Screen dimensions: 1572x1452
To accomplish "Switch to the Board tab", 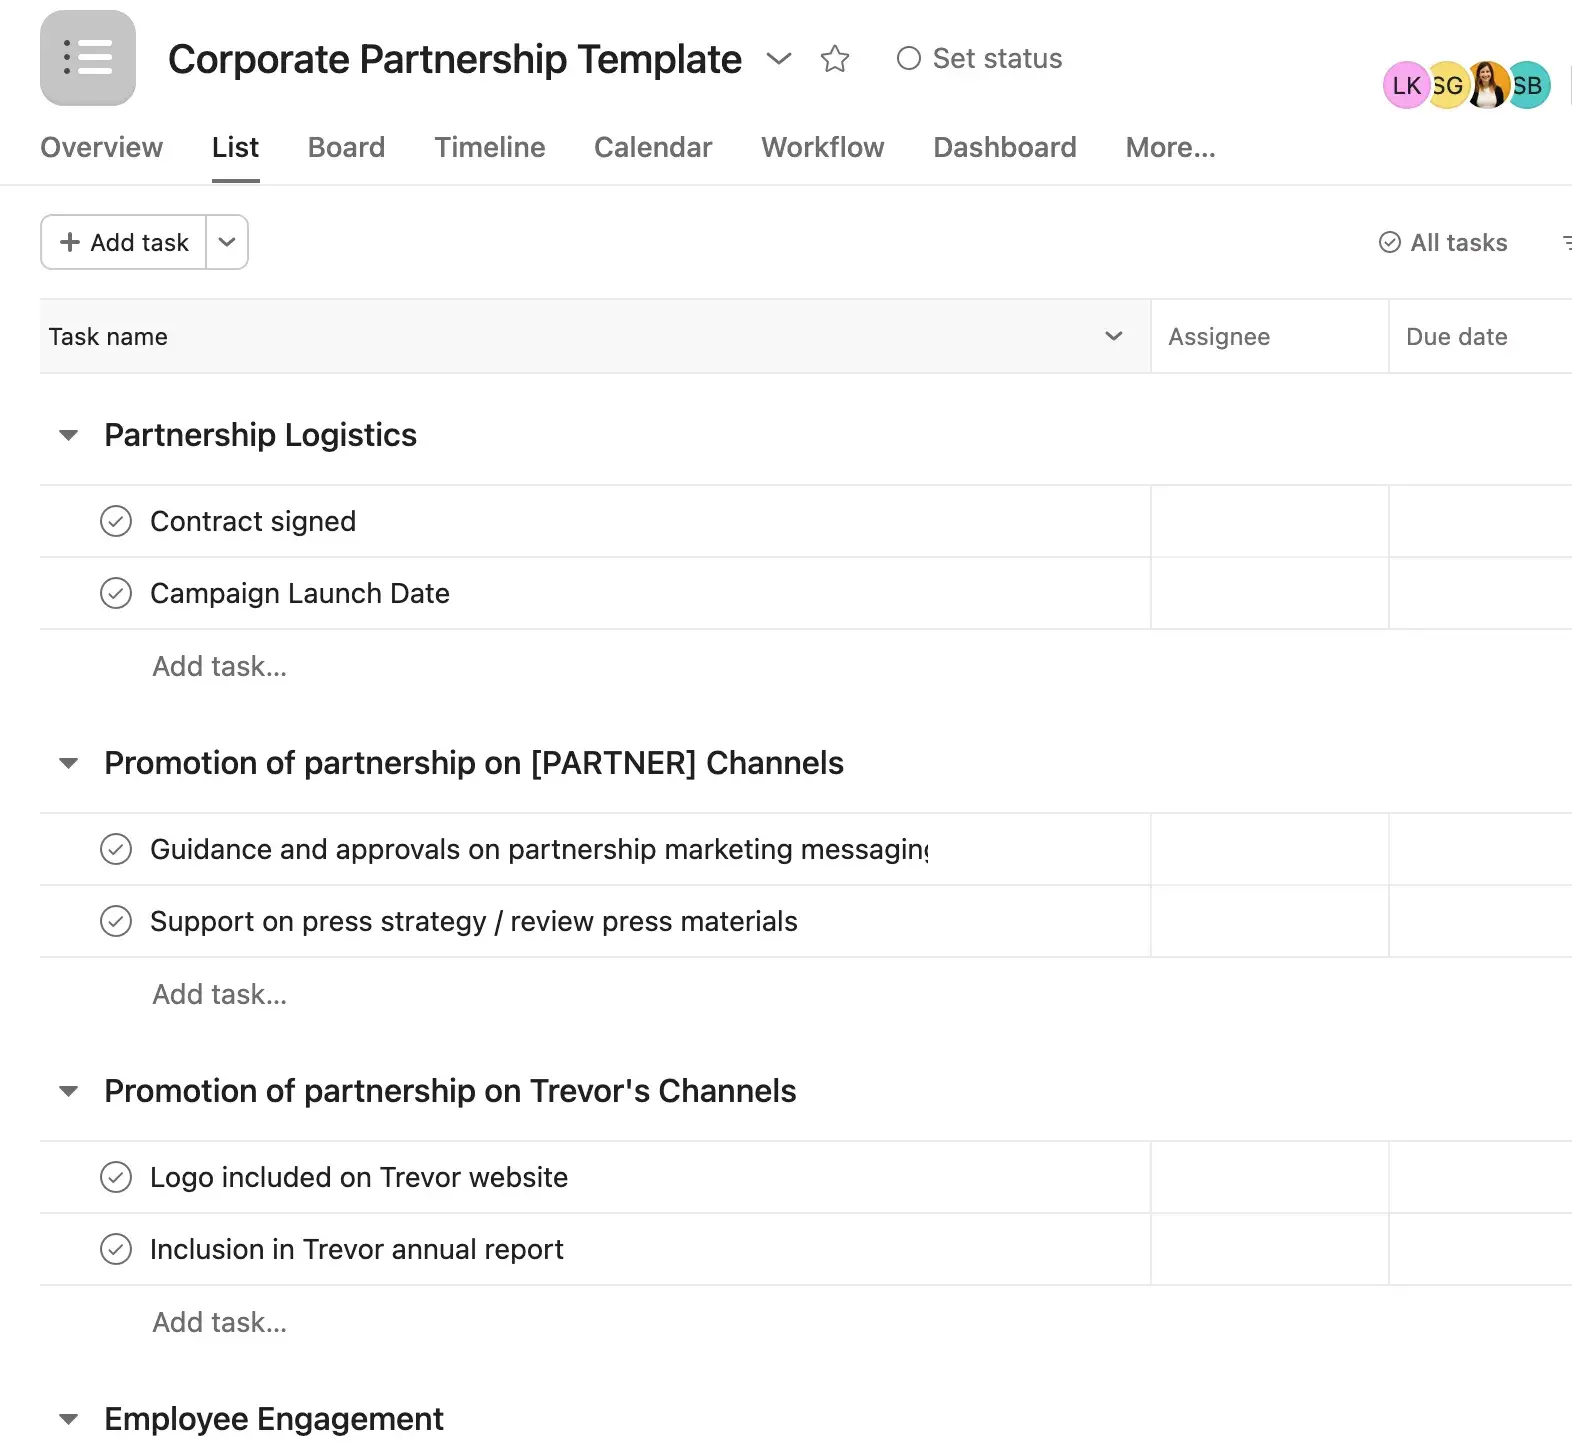I will (345, 147).
